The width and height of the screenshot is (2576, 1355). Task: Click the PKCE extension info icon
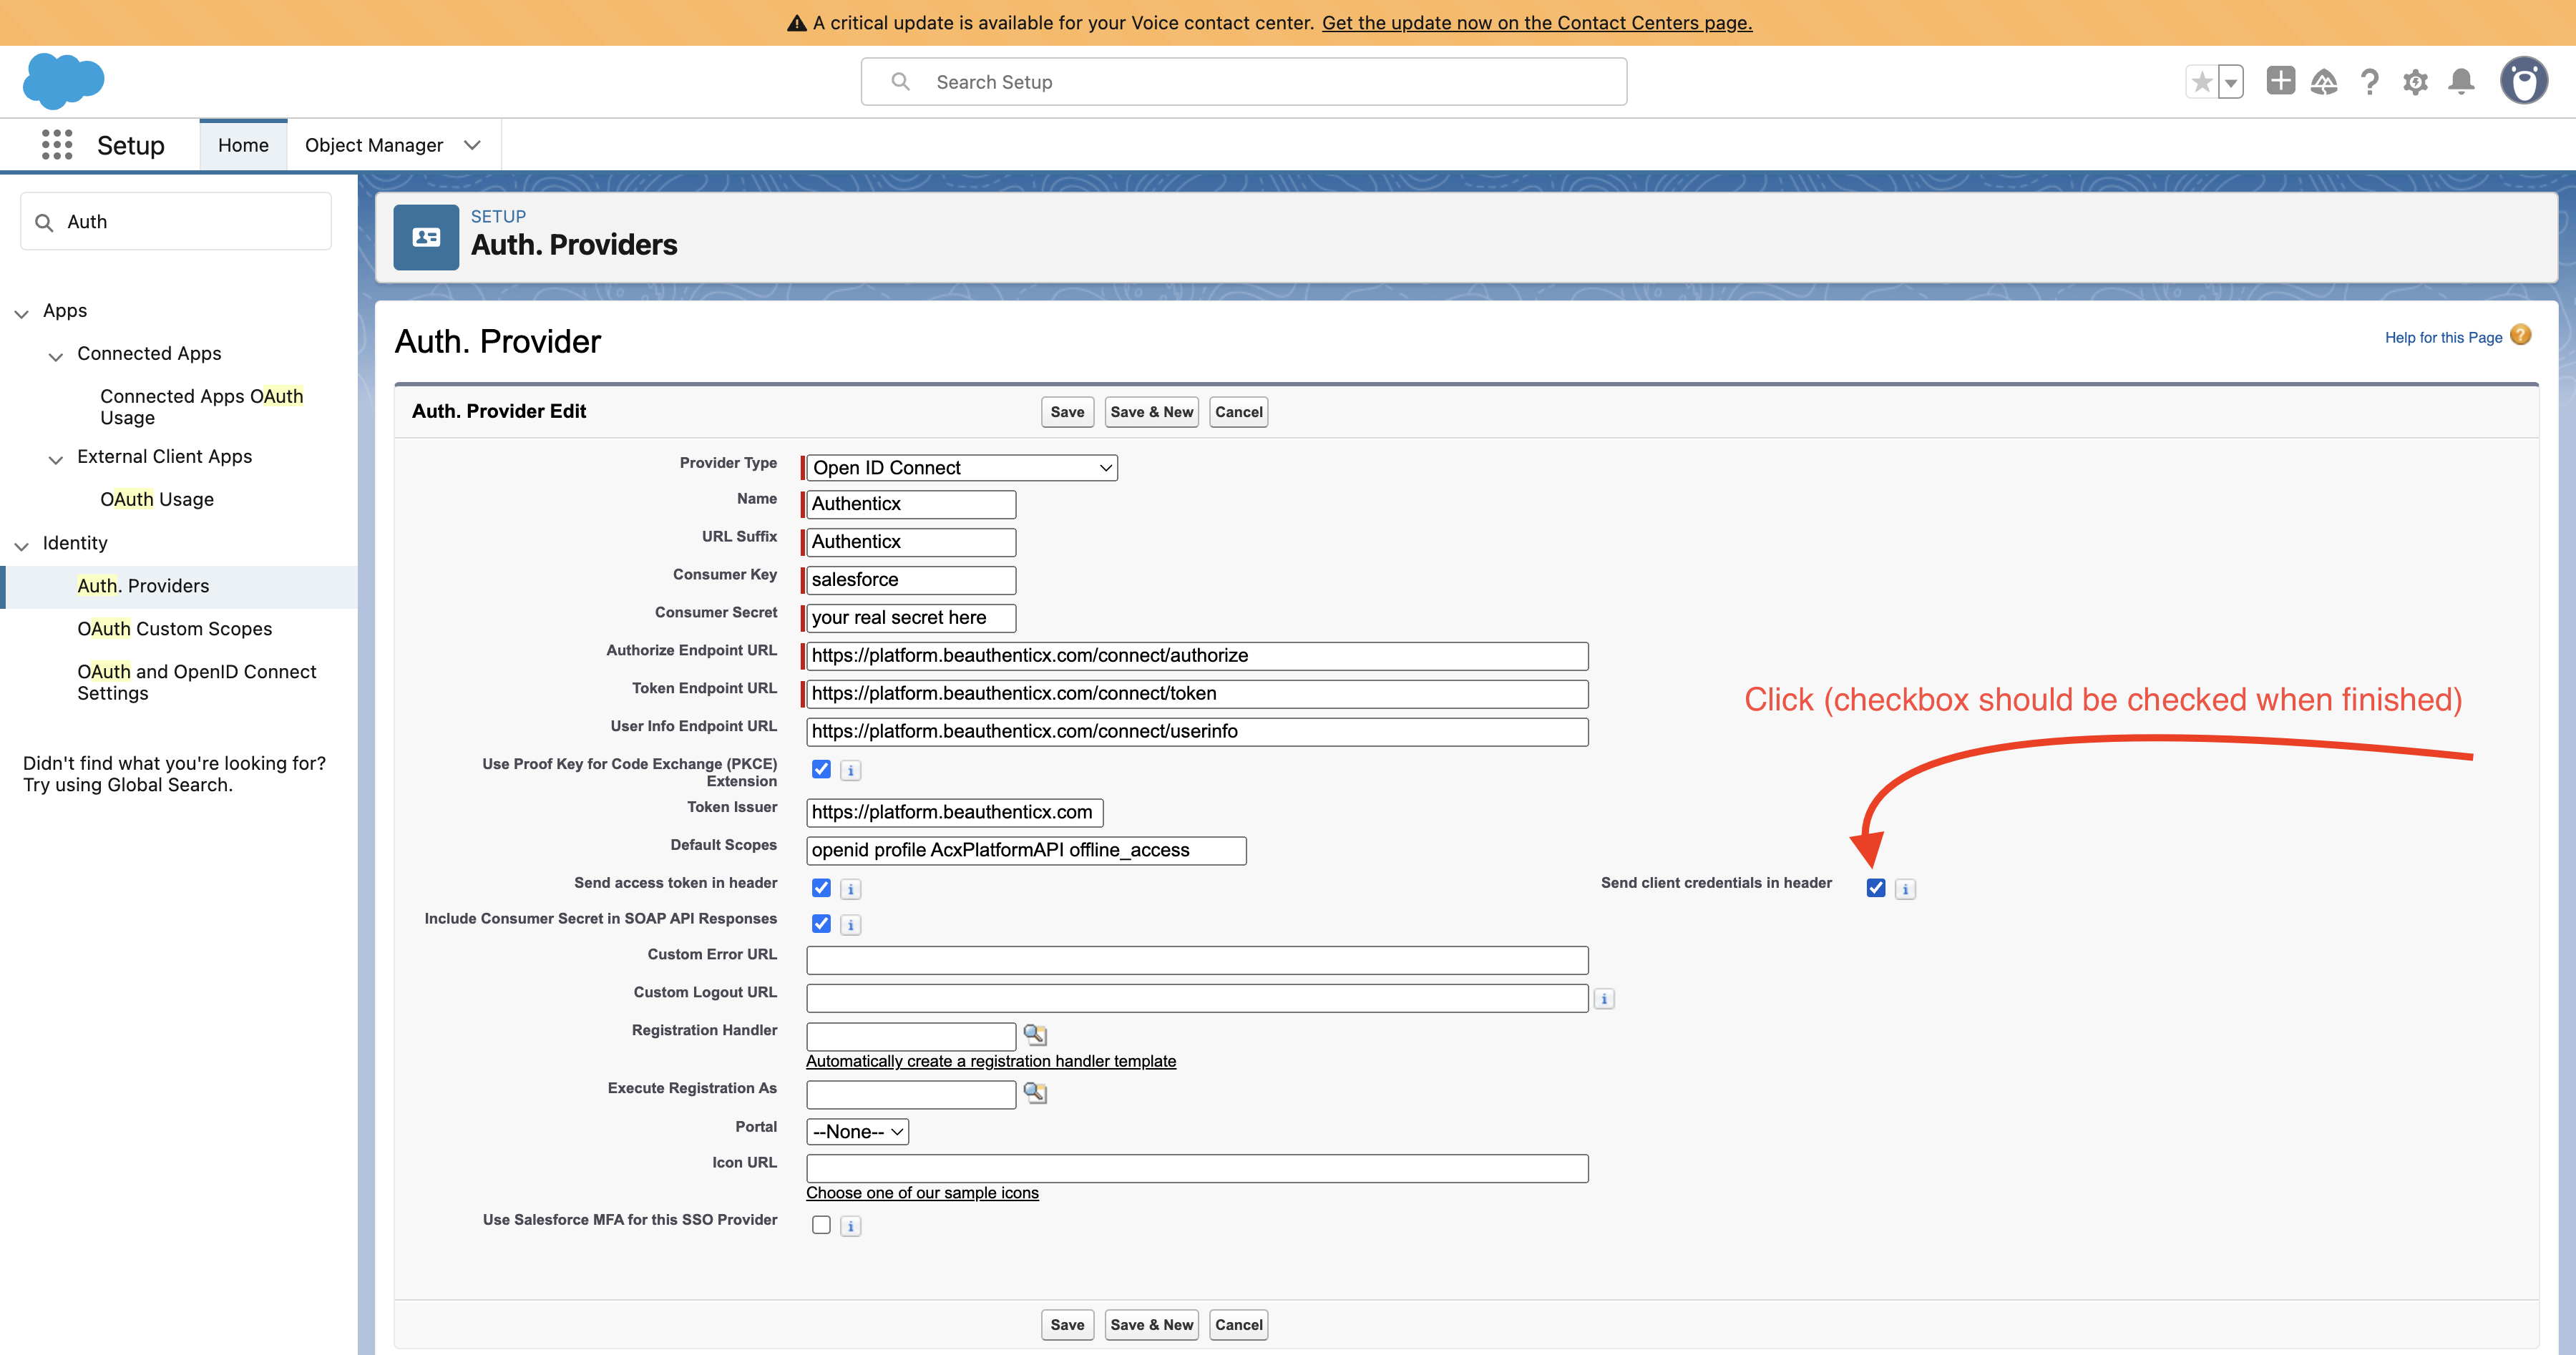[850, 770]
